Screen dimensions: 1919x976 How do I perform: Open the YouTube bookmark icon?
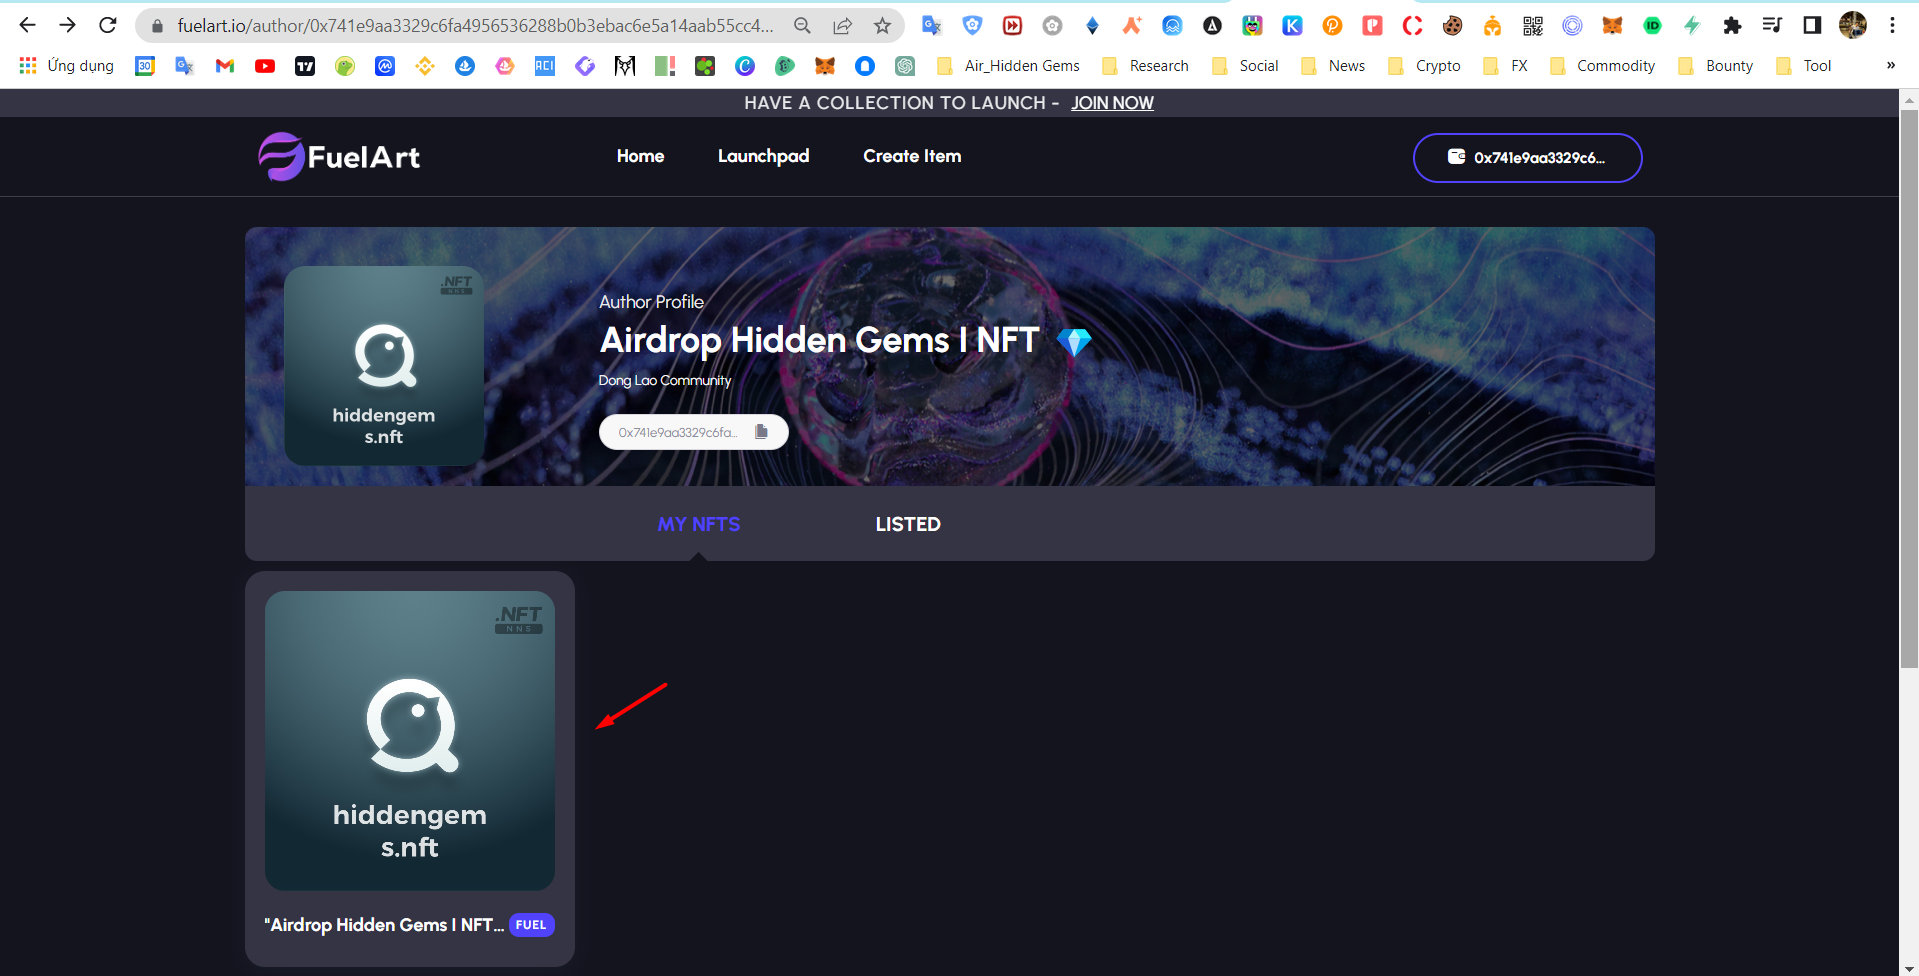tap(265, 66)
